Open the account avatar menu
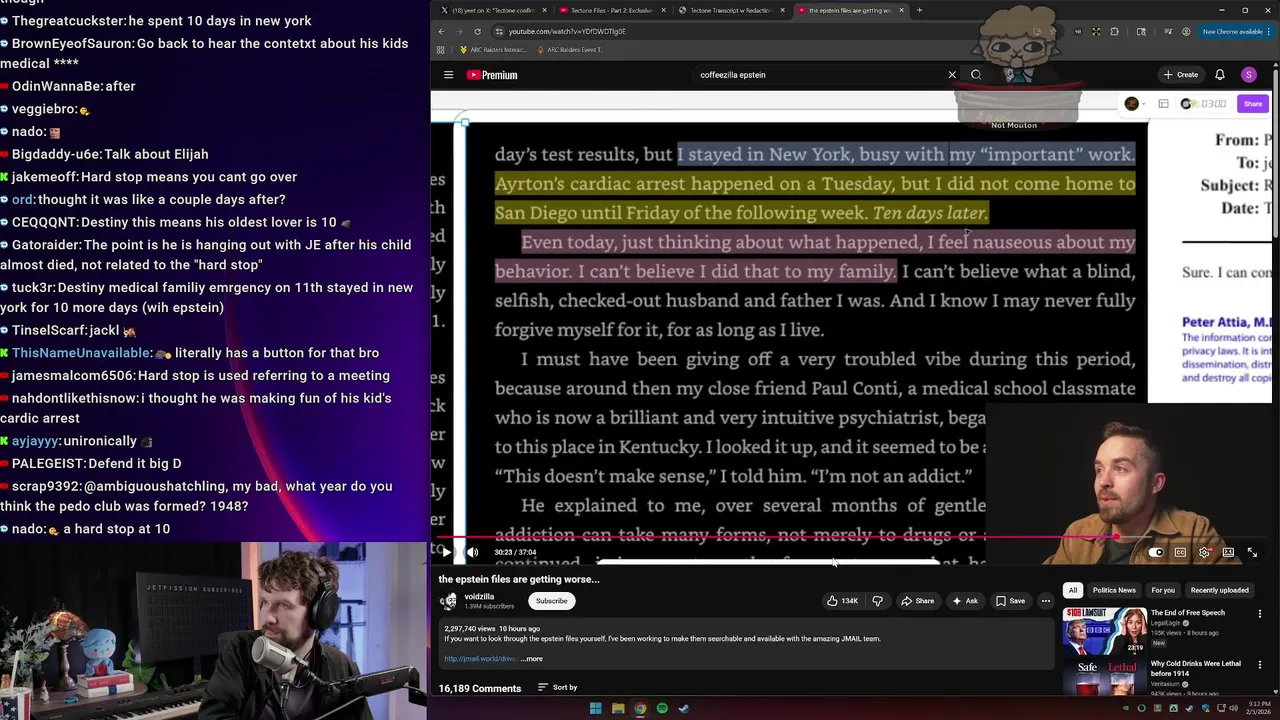The image size is (1280, 720). tap(1248, 75)
